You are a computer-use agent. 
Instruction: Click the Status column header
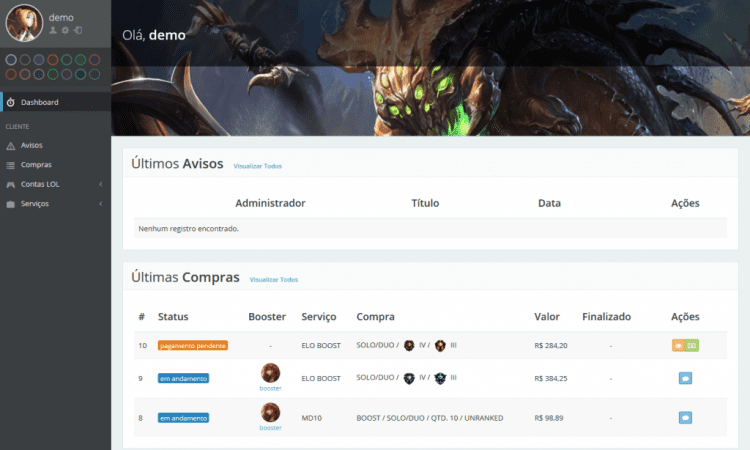(173, 317)
